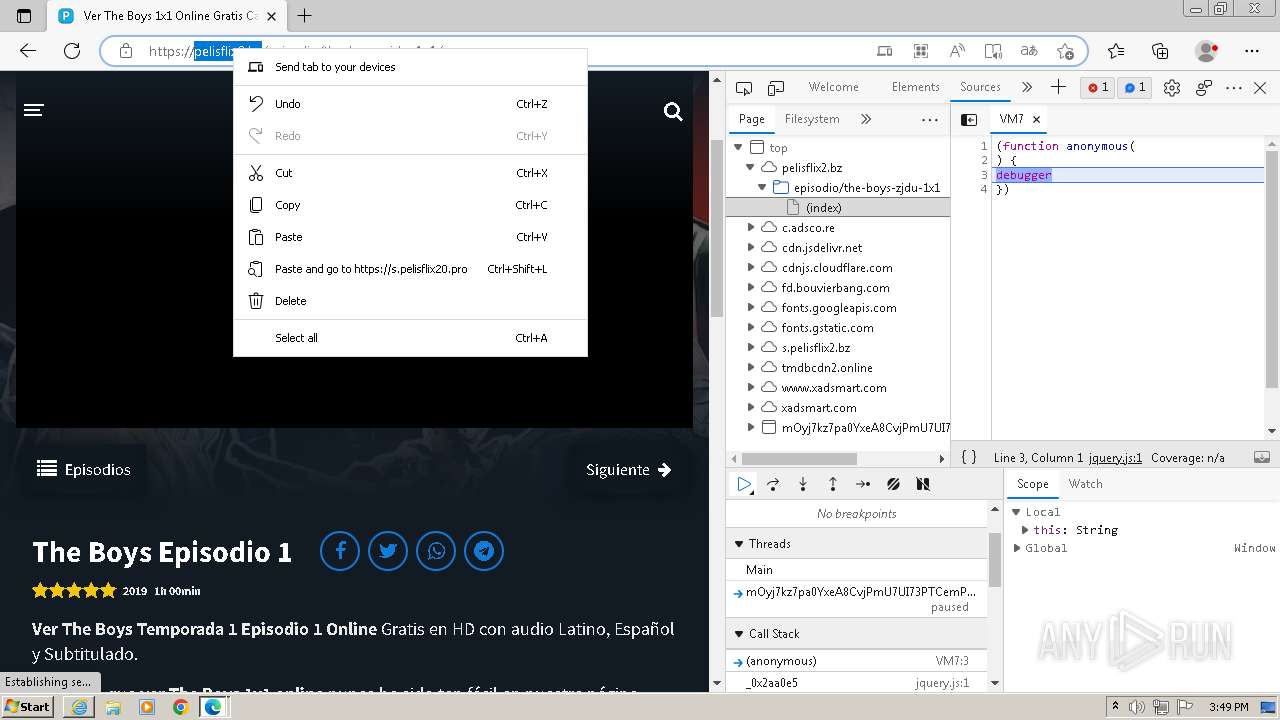Click the coverage drawer icon in status bar
1280x720 pixels.
tap(1262, 457)
